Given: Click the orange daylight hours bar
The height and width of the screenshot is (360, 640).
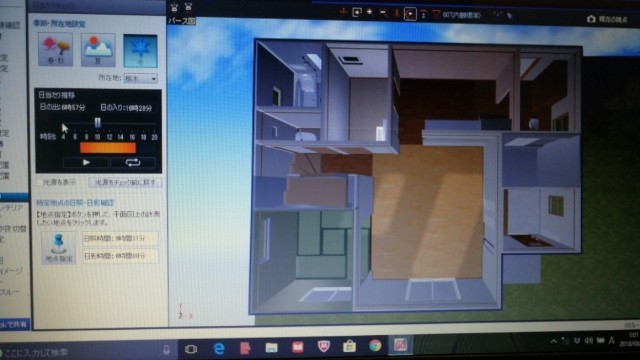Looking at the screenshot, I should (x=108, y=148).
